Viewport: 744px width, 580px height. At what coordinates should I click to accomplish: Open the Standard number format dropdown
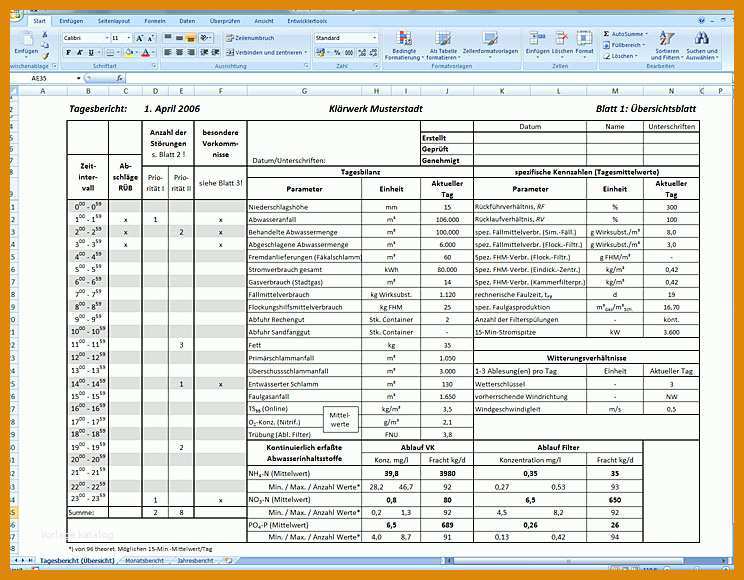tap(374, 37)
